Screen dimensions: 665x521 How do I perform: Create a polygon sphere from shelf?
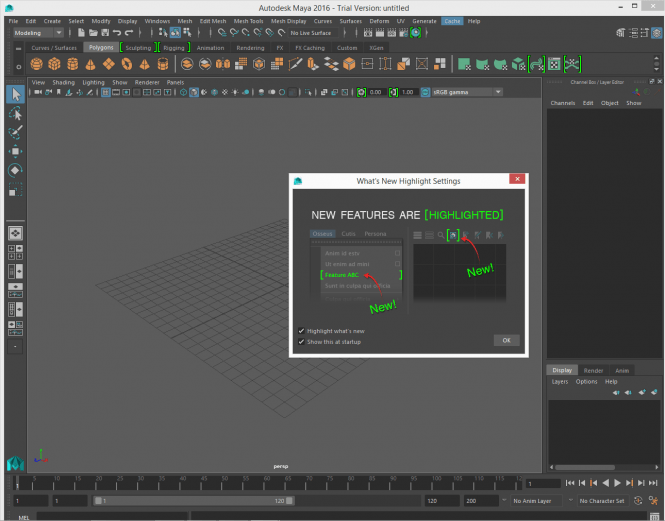(x=36, y=64)
